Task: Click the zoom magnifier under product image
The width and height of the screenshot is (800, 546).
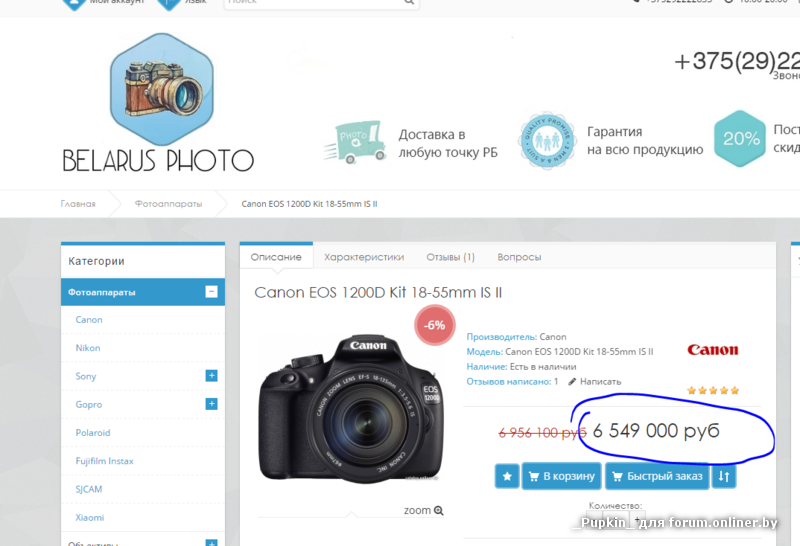Action: point(439,510)
